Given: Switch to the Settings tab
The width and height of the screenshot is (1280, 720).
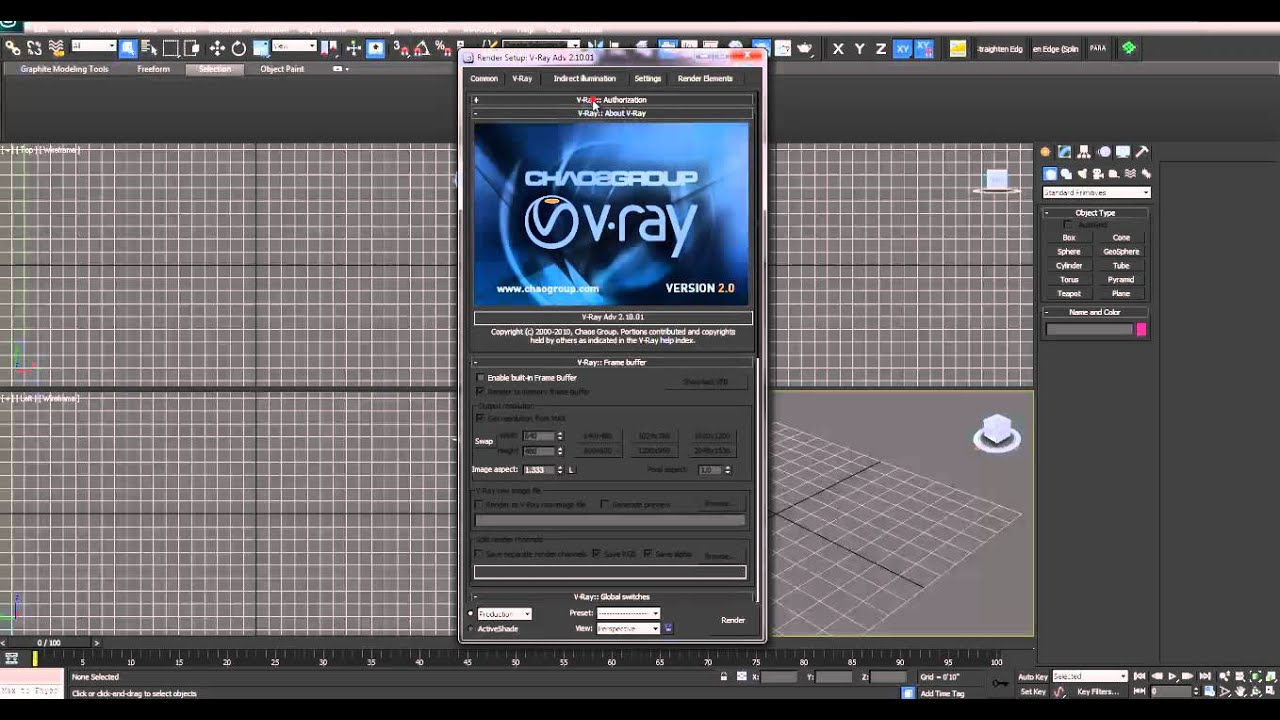Looking at the screenshot, I should (648, 79).
